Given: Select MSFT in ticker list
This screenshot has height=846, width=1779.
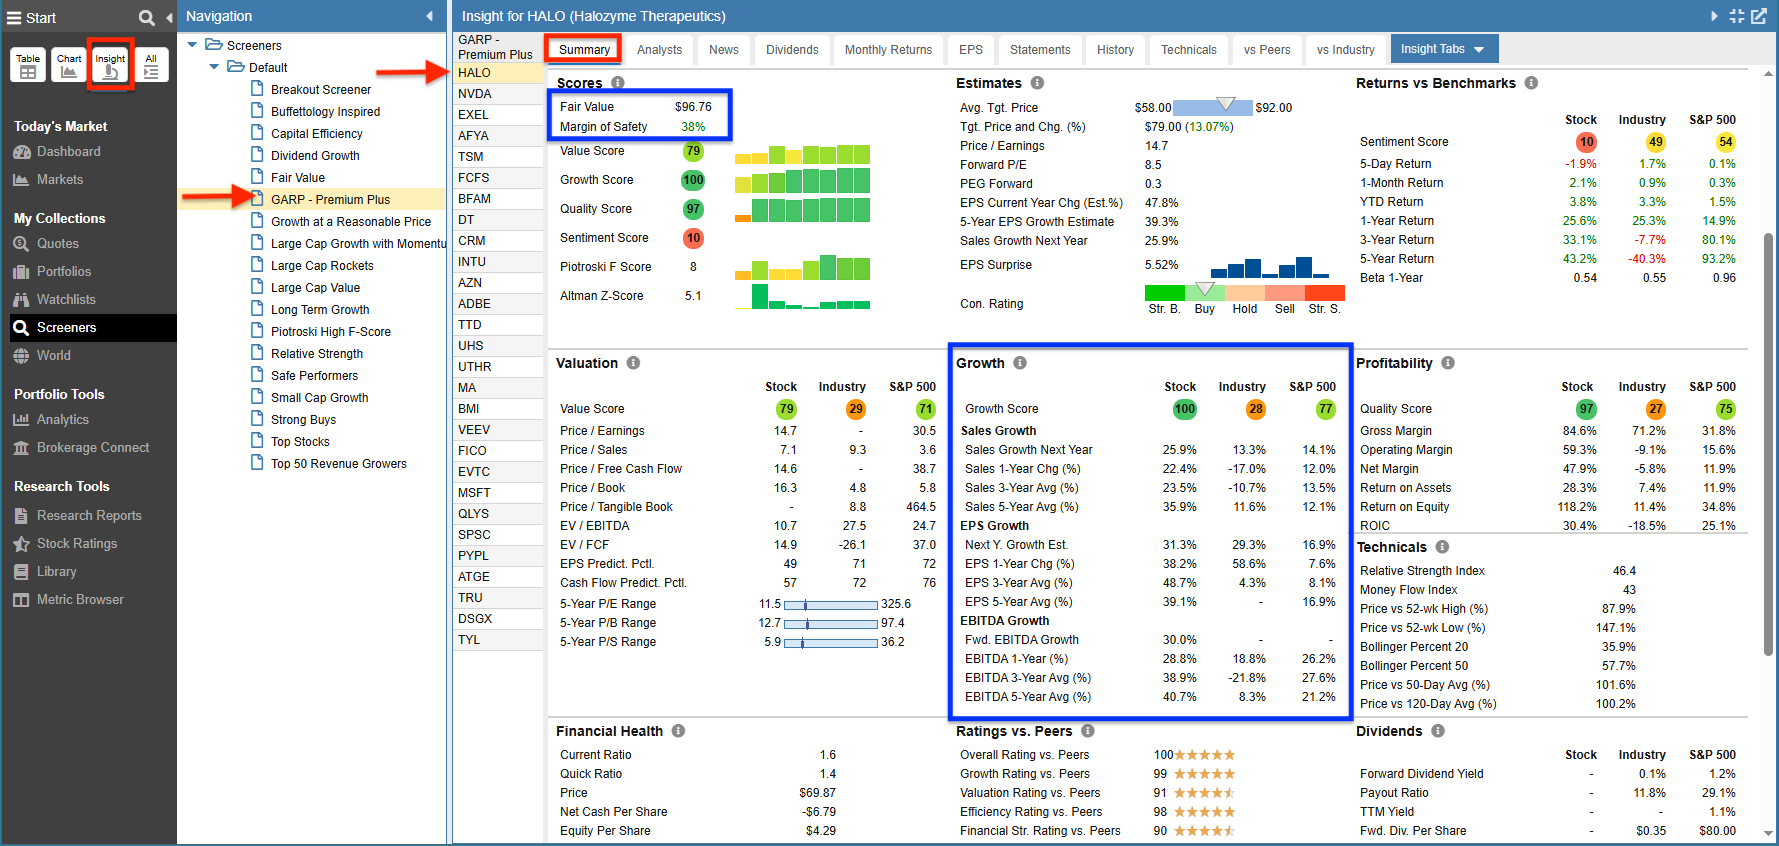Looking at the screenshot, I should pos(498,493).
